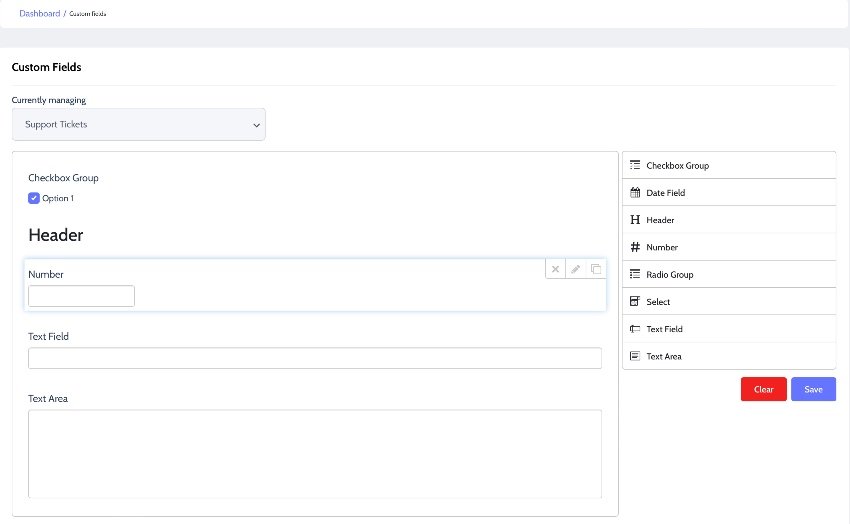This screenshot has height=524, width=850.
Task: Select the large Header element in form
Action: 56,235
